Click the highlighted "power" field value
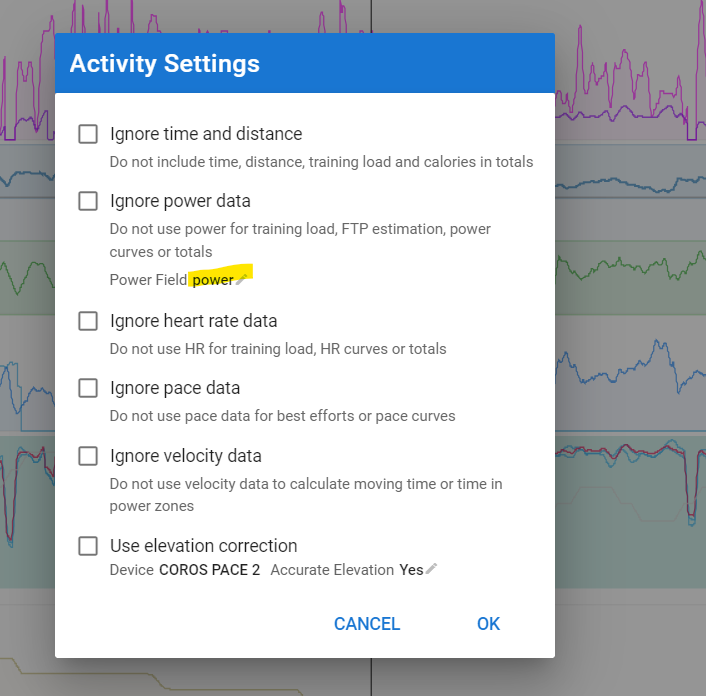706x696 pixels. click(213, 280)
